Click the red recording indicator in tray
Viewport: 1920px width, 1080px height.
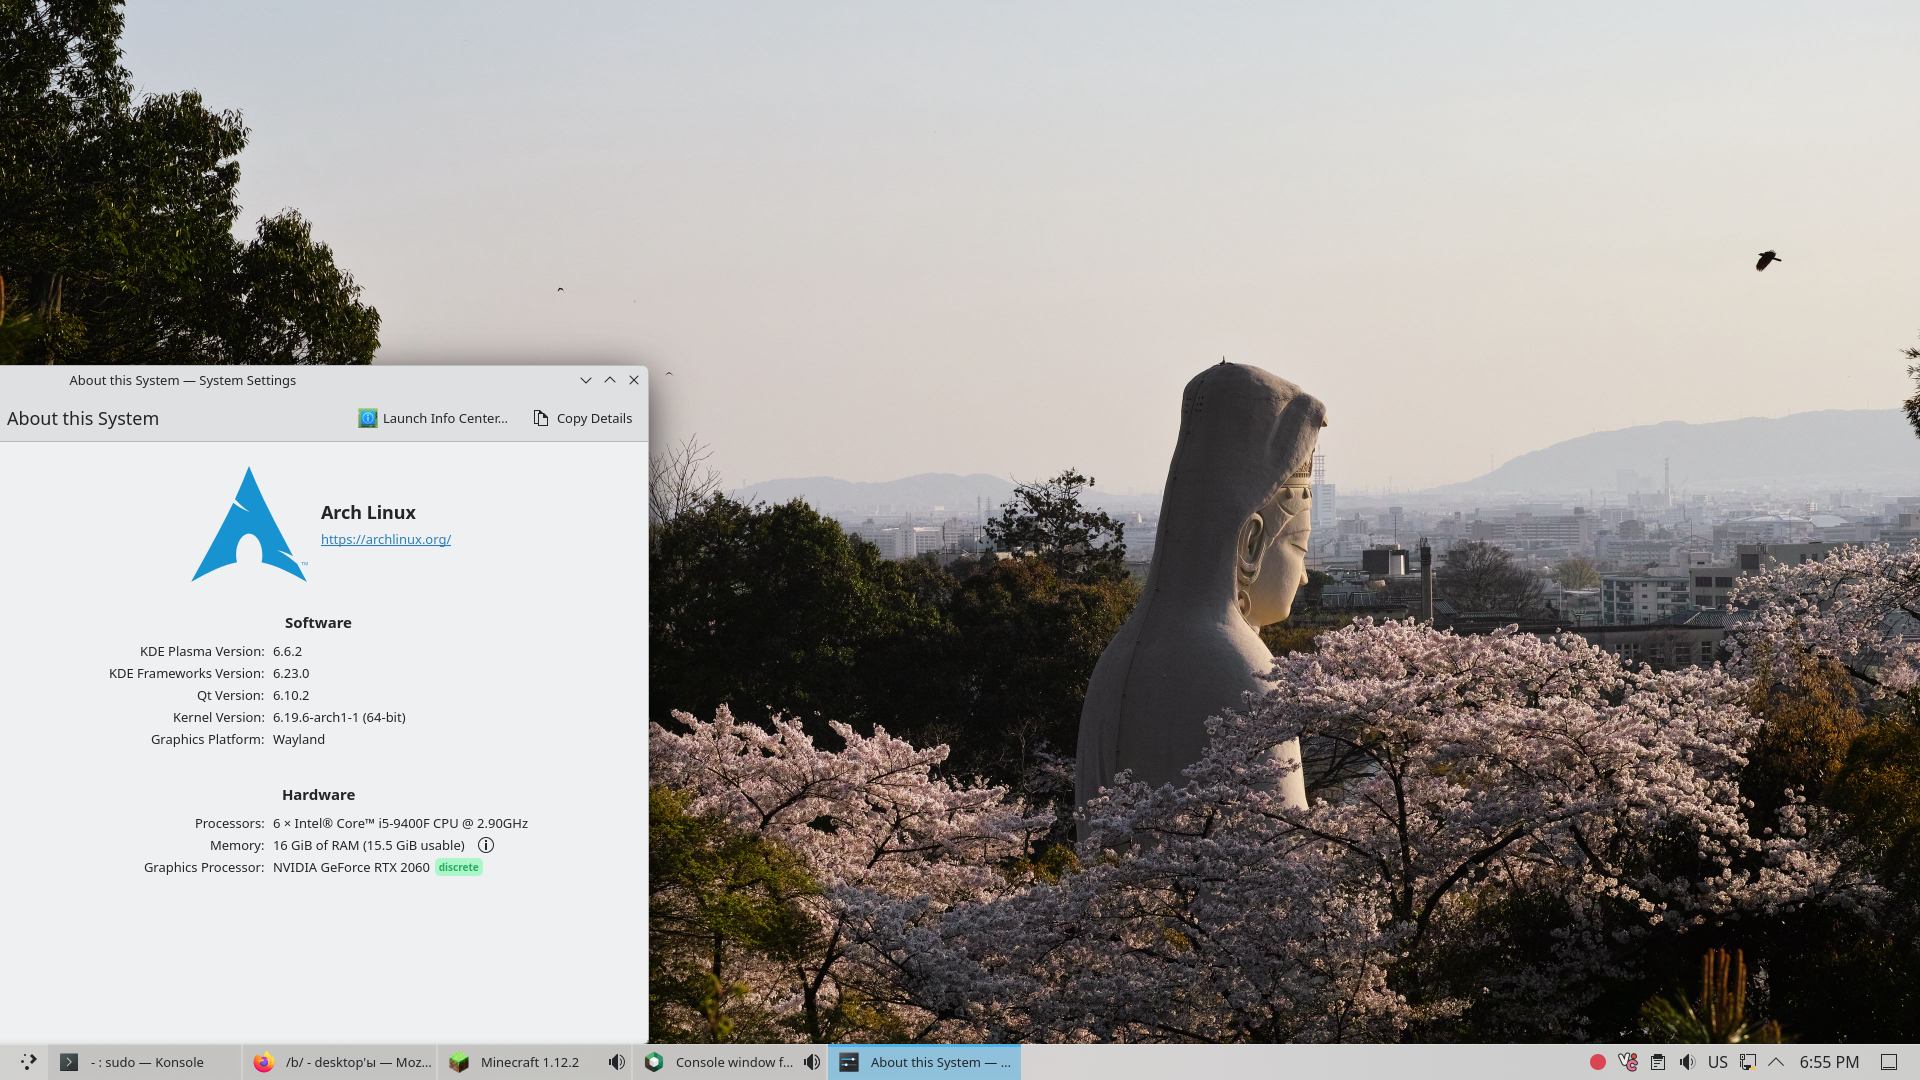tap(1598, 1062)
